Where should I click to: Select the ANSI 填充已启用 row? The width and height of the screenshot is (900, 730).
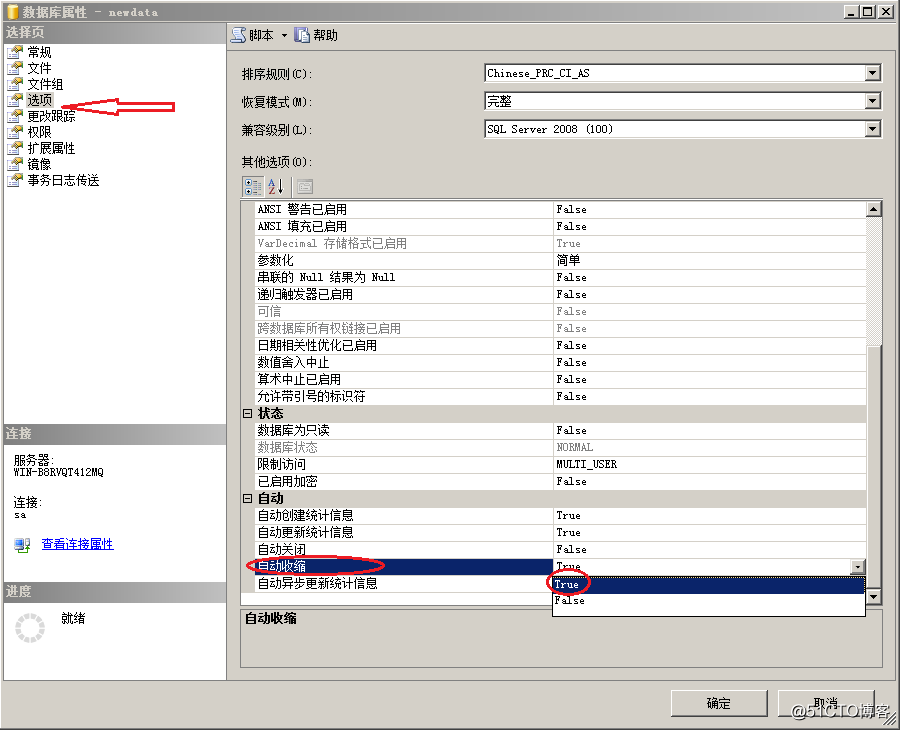[x=560, y=226]
